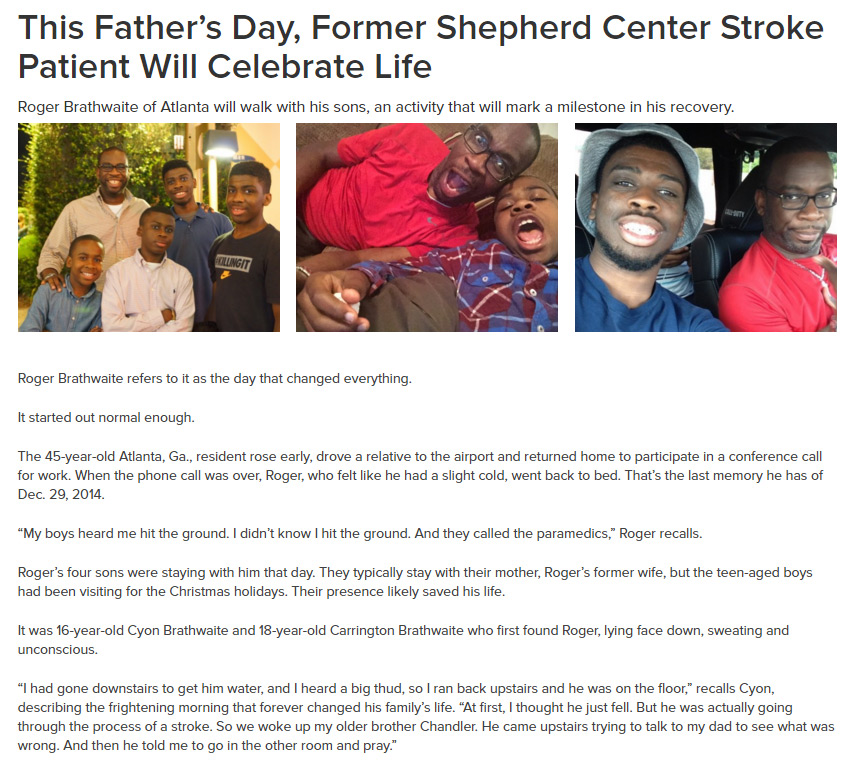Click the paragraph about Roger's four sons staying
The height and width of the screenshot is (762, 860).
(x=415, y=582)
